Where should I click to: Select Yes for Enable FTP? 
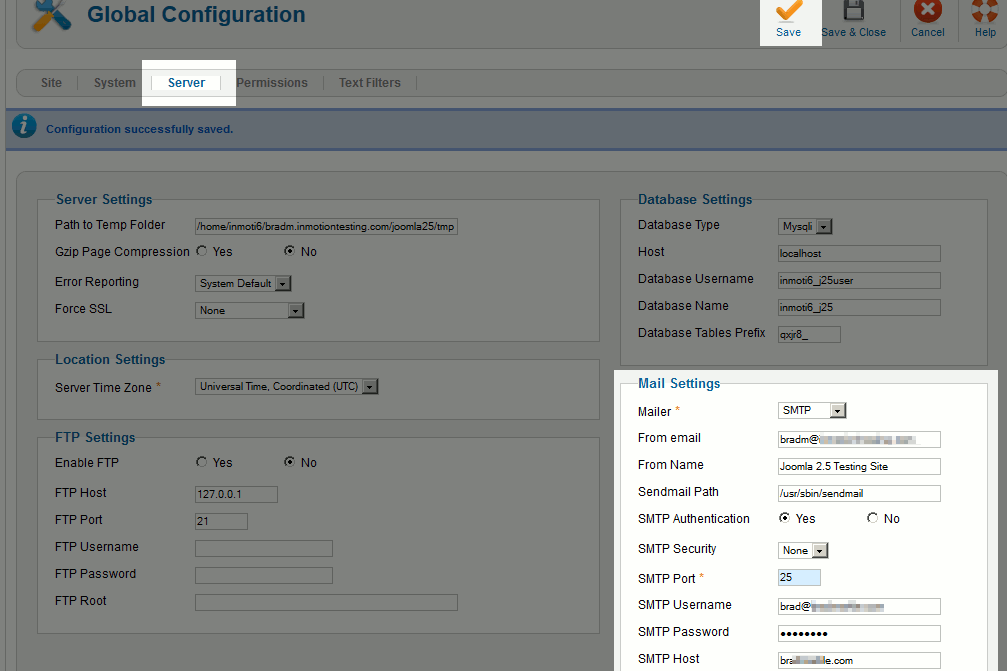[202, 463]
